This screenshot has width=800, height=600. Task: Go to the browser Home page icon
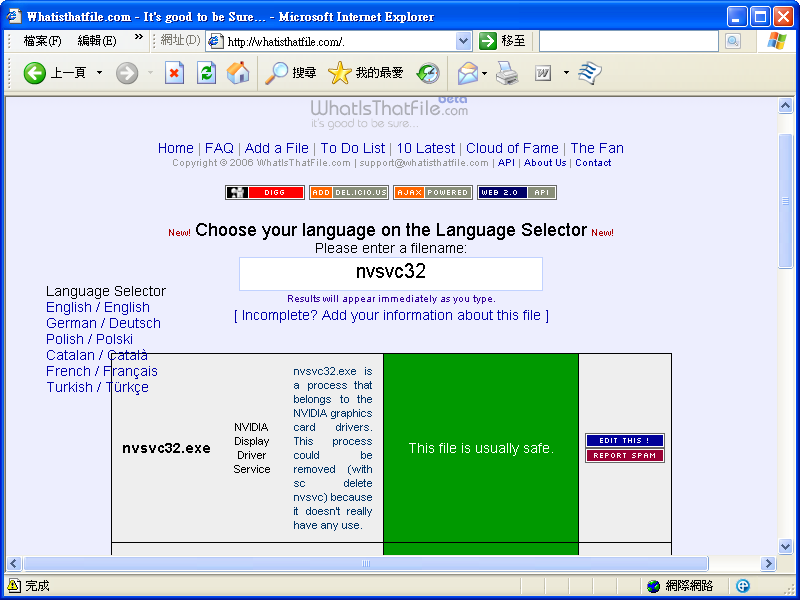point(238,73)
